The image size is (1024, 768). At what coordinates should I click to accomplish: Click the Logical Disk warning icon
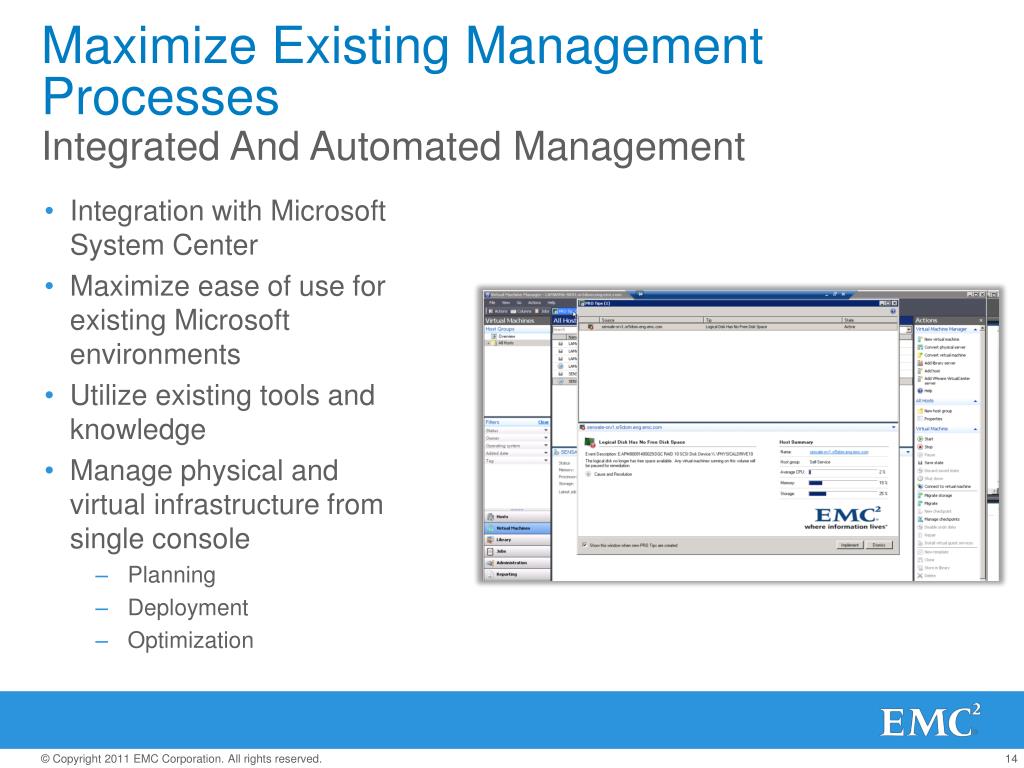coord(590,443)
